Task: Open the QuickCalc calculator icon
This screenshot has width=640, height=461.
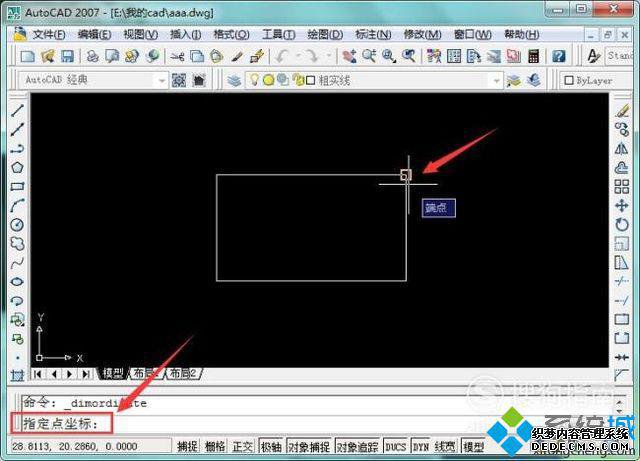Action: (x=533, y=56)
